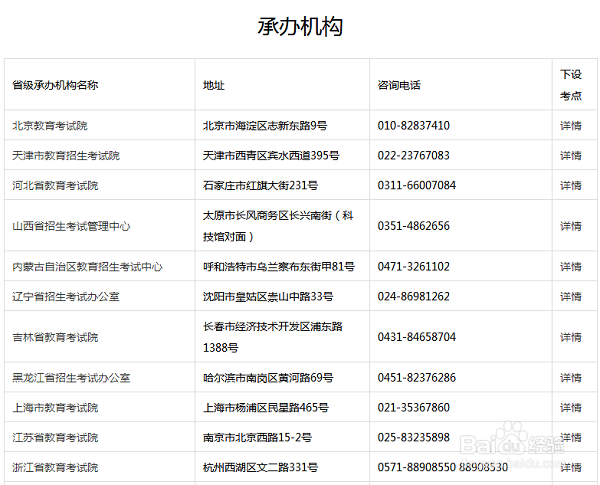Click phone number 0311-66007084
The height and width of the screenshot is (485, 600).
[x=416, y=185]
